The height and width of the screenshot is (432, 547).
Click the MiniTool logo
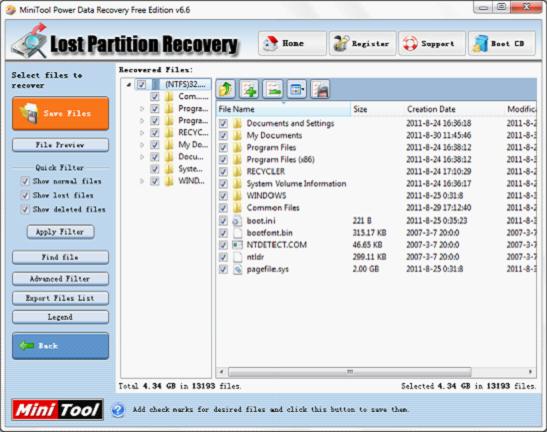[x=58, y=409]
